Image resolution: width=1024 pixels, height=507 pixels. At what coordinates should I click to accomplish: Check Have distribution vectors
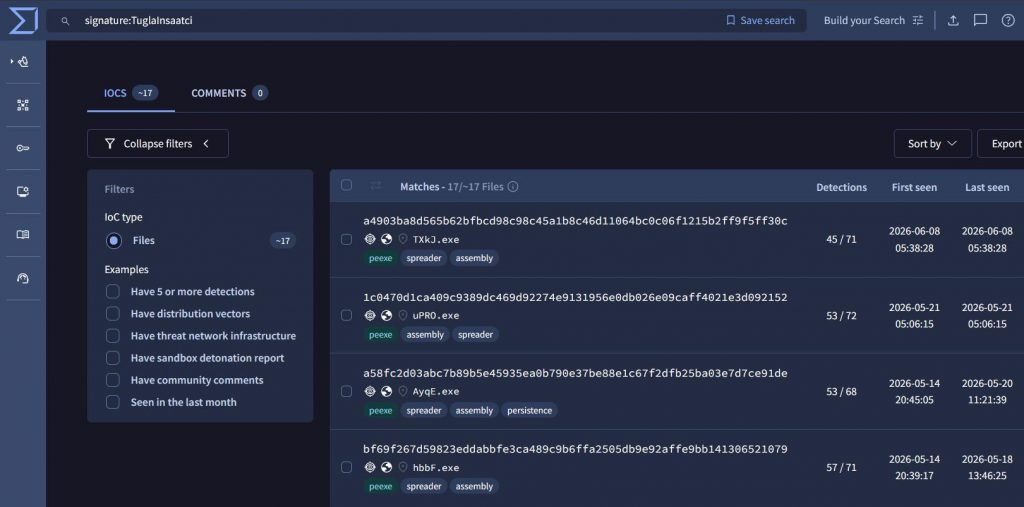pos(113,314)
